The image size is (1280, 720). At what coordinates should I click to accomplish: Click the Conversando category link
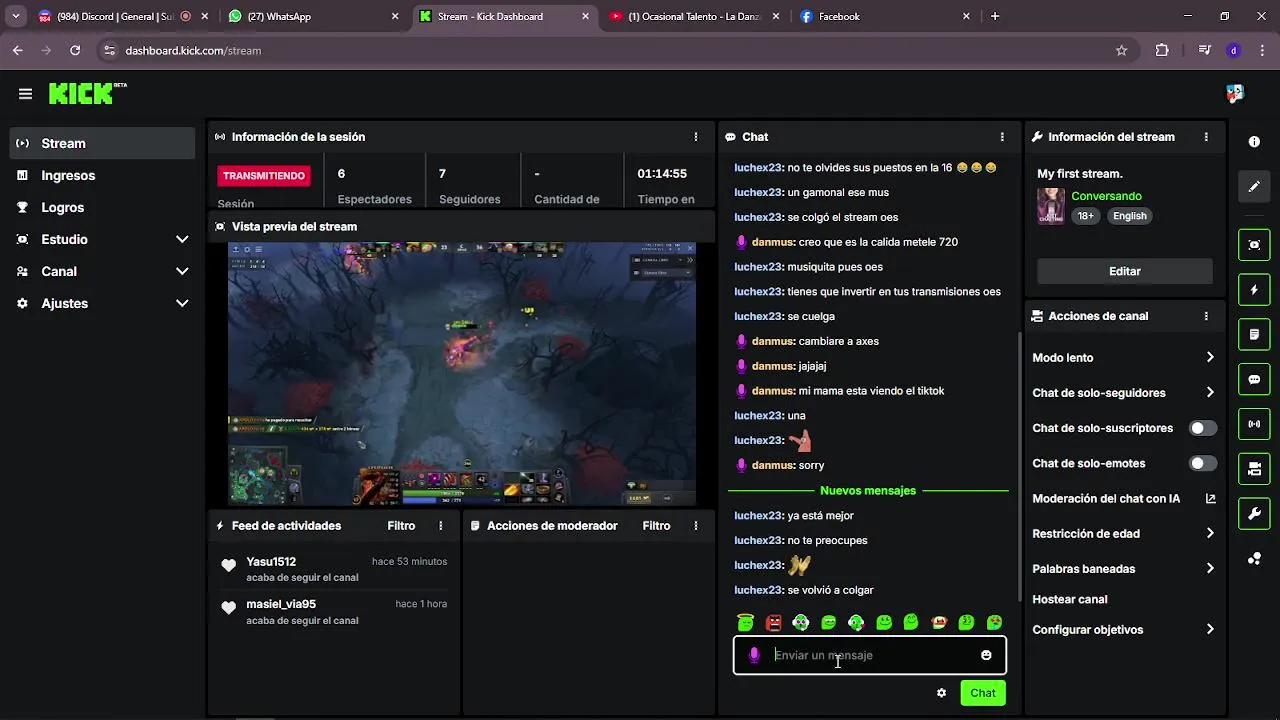tap(1106, 196)
